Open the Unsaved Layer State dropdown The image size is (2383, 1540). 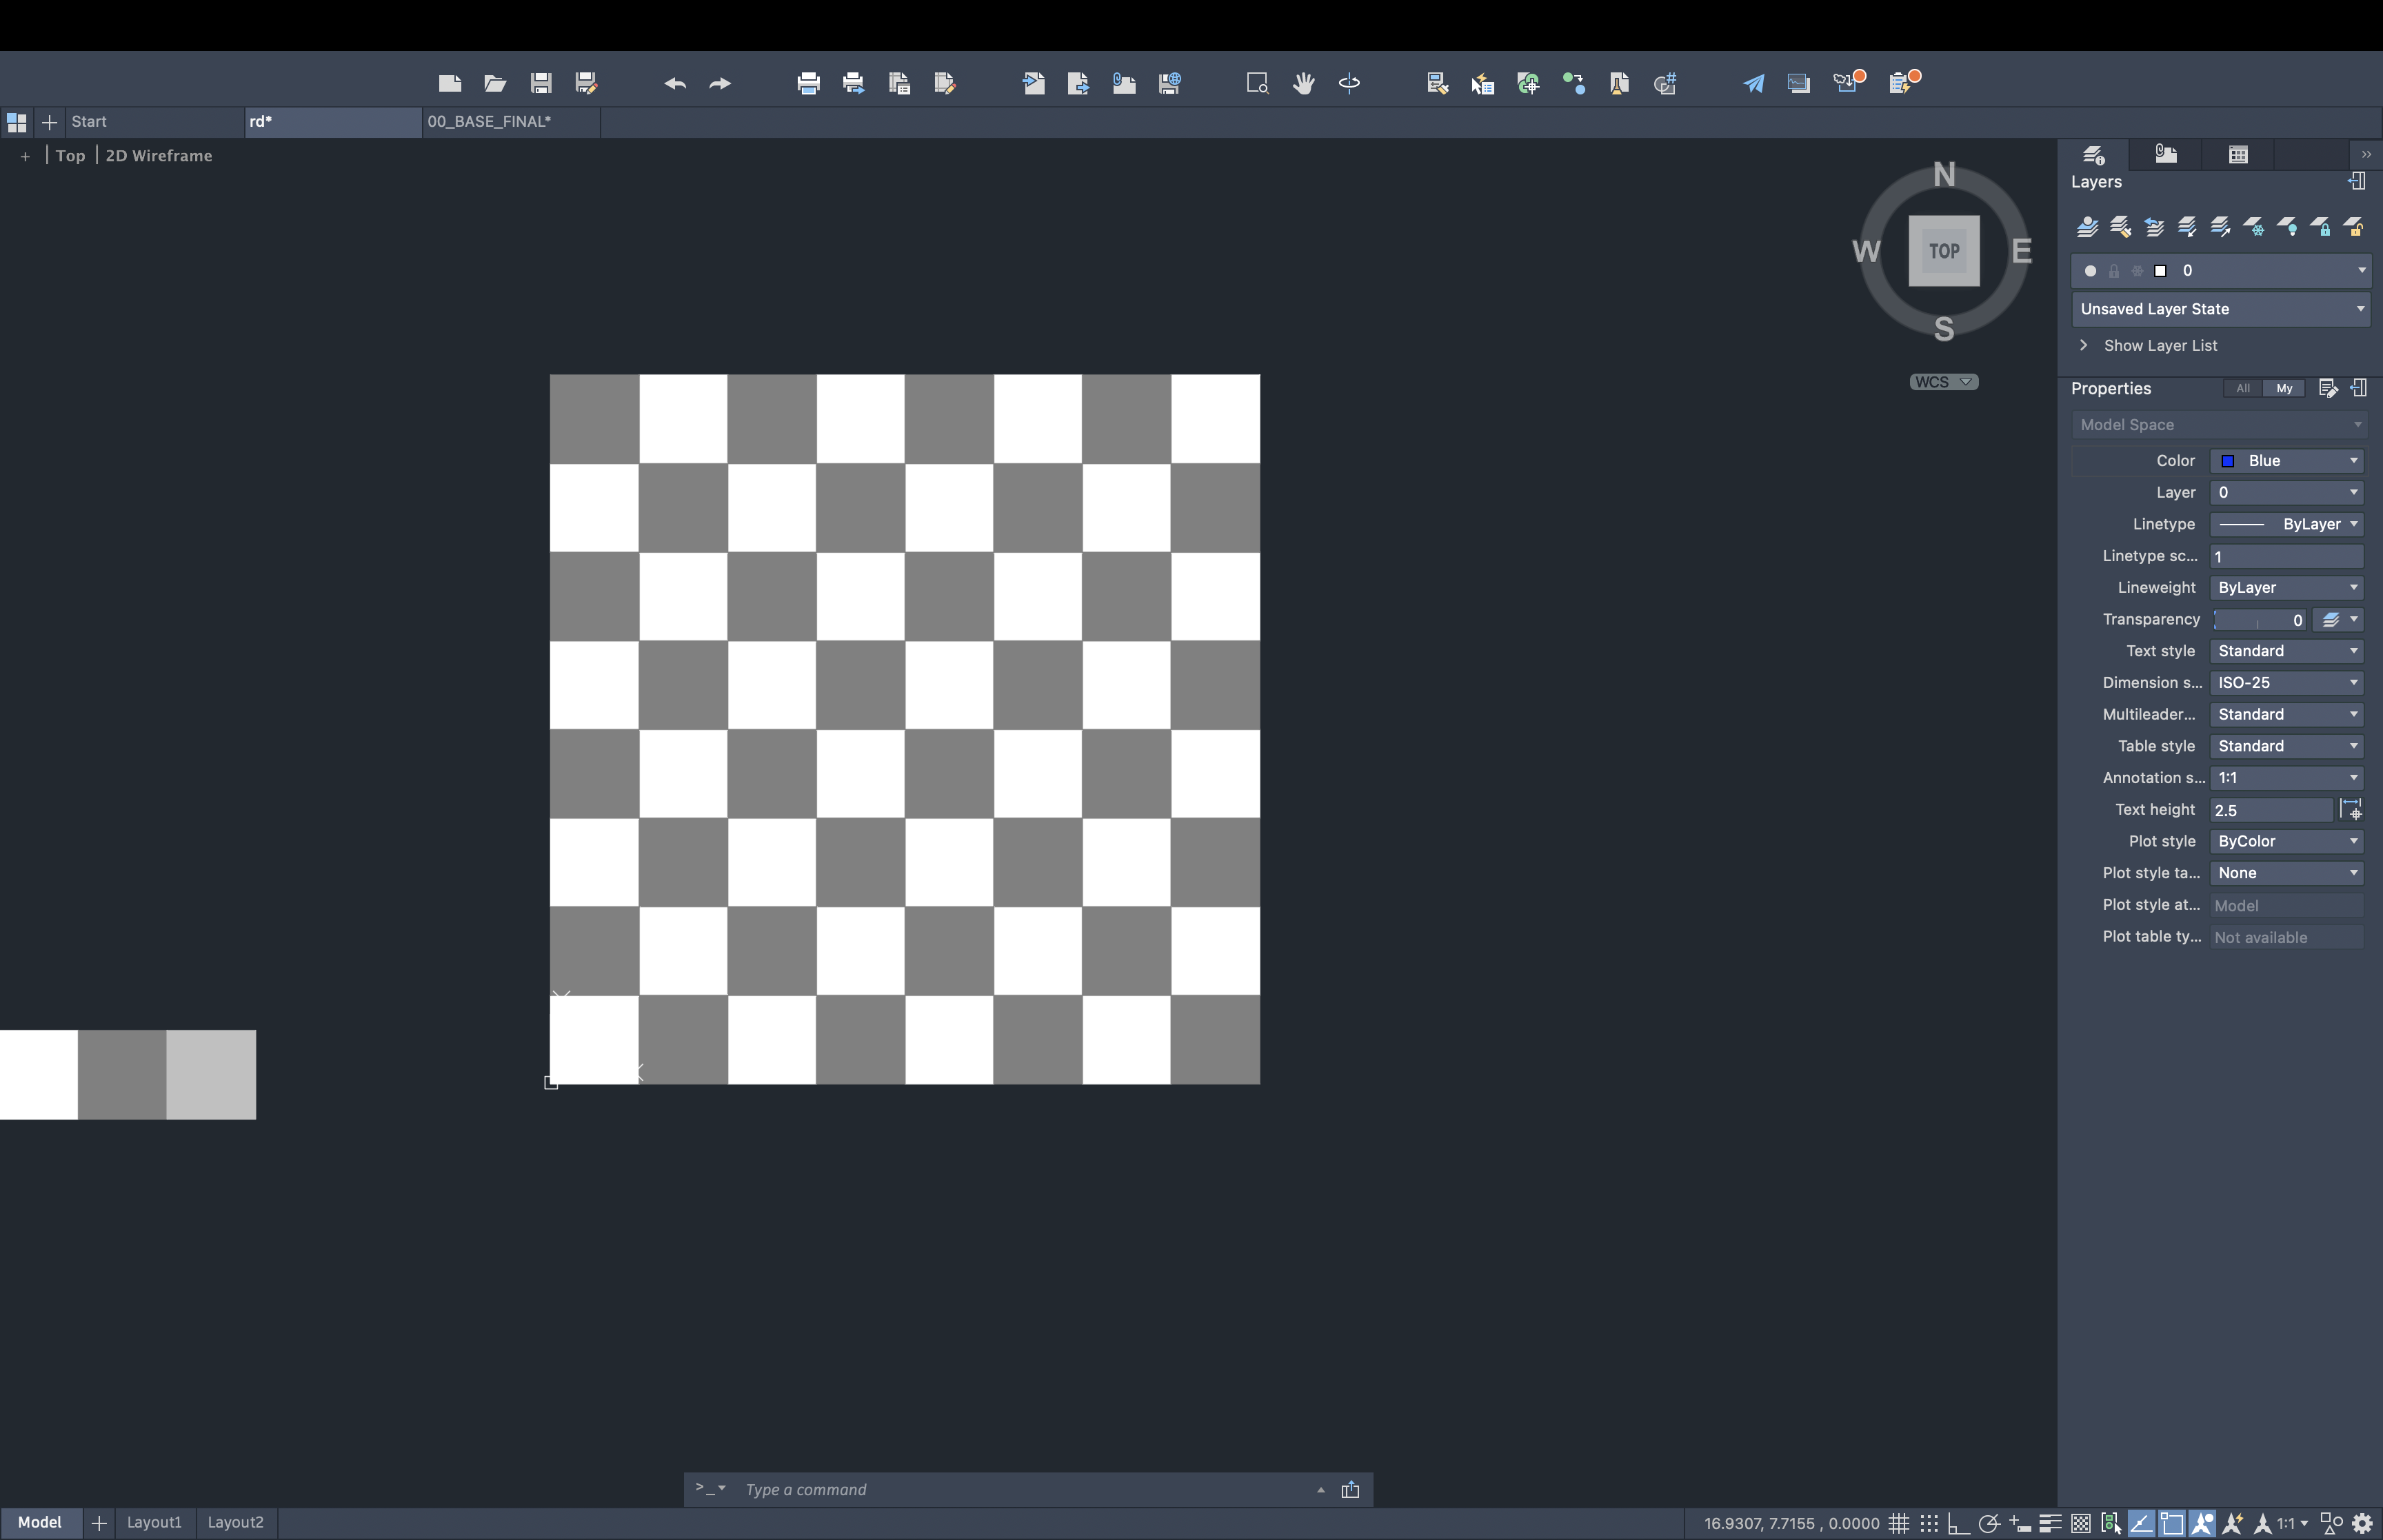pyautogui.click(x=2220, y=309)
